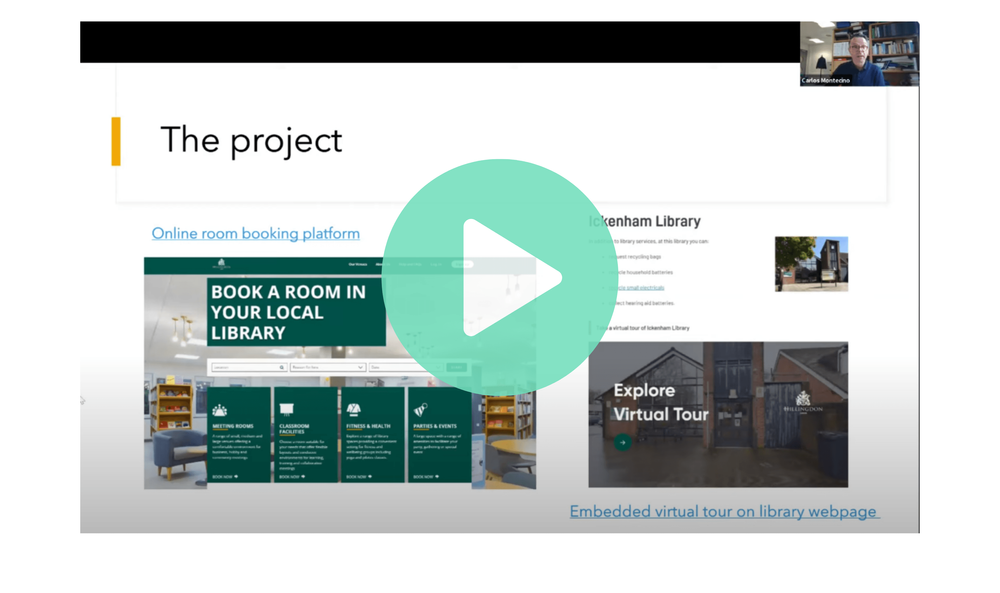Click Book Now under Fitness & Health
This screenshot has width=1000, height=593.
click(358, 477)
